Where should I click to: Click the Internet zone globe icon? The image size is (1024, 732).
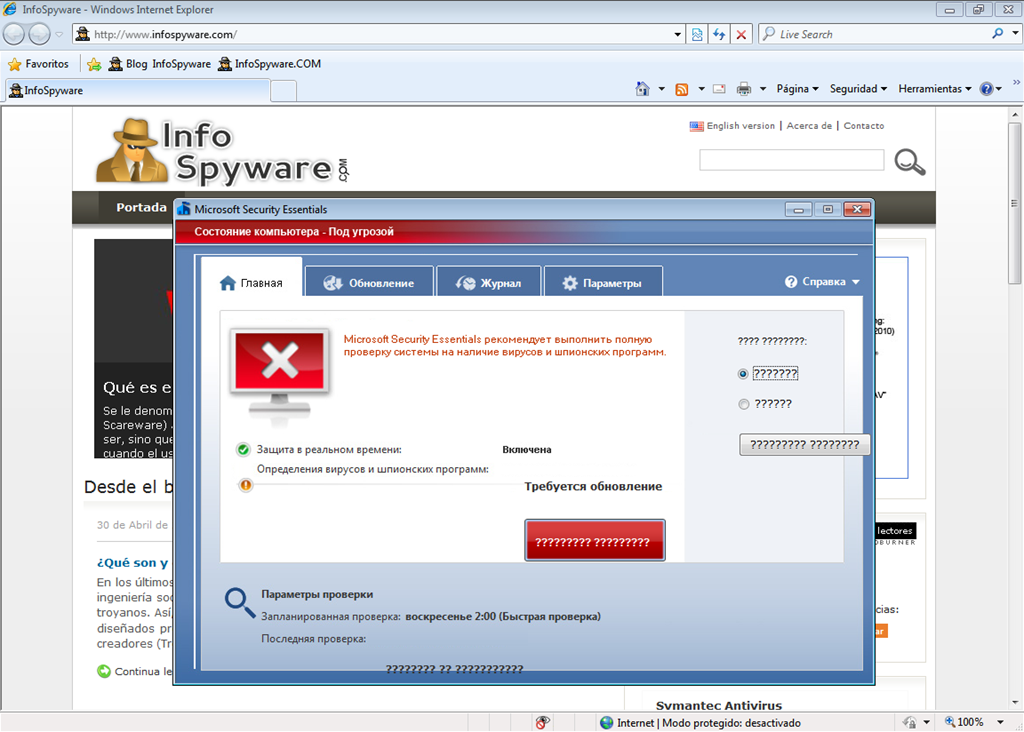pos(607,723)
